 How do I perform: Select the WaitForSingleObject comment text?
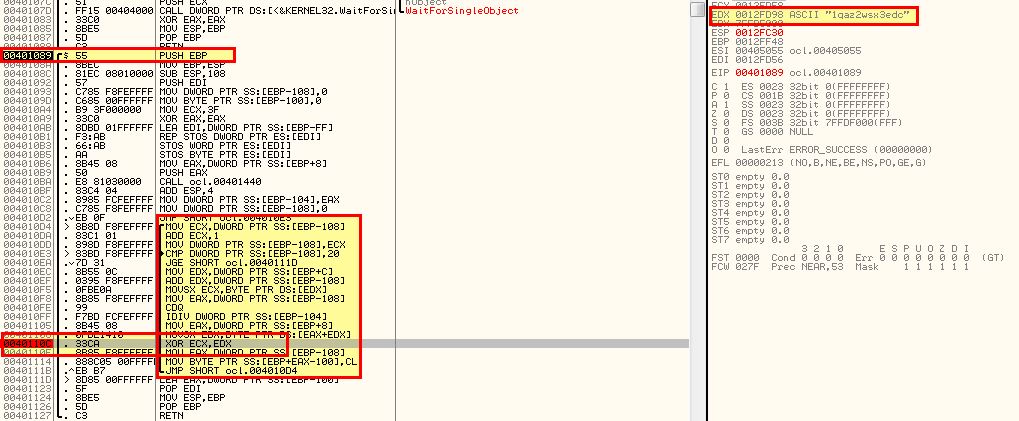pyautogui.click(x=462, y=11)
